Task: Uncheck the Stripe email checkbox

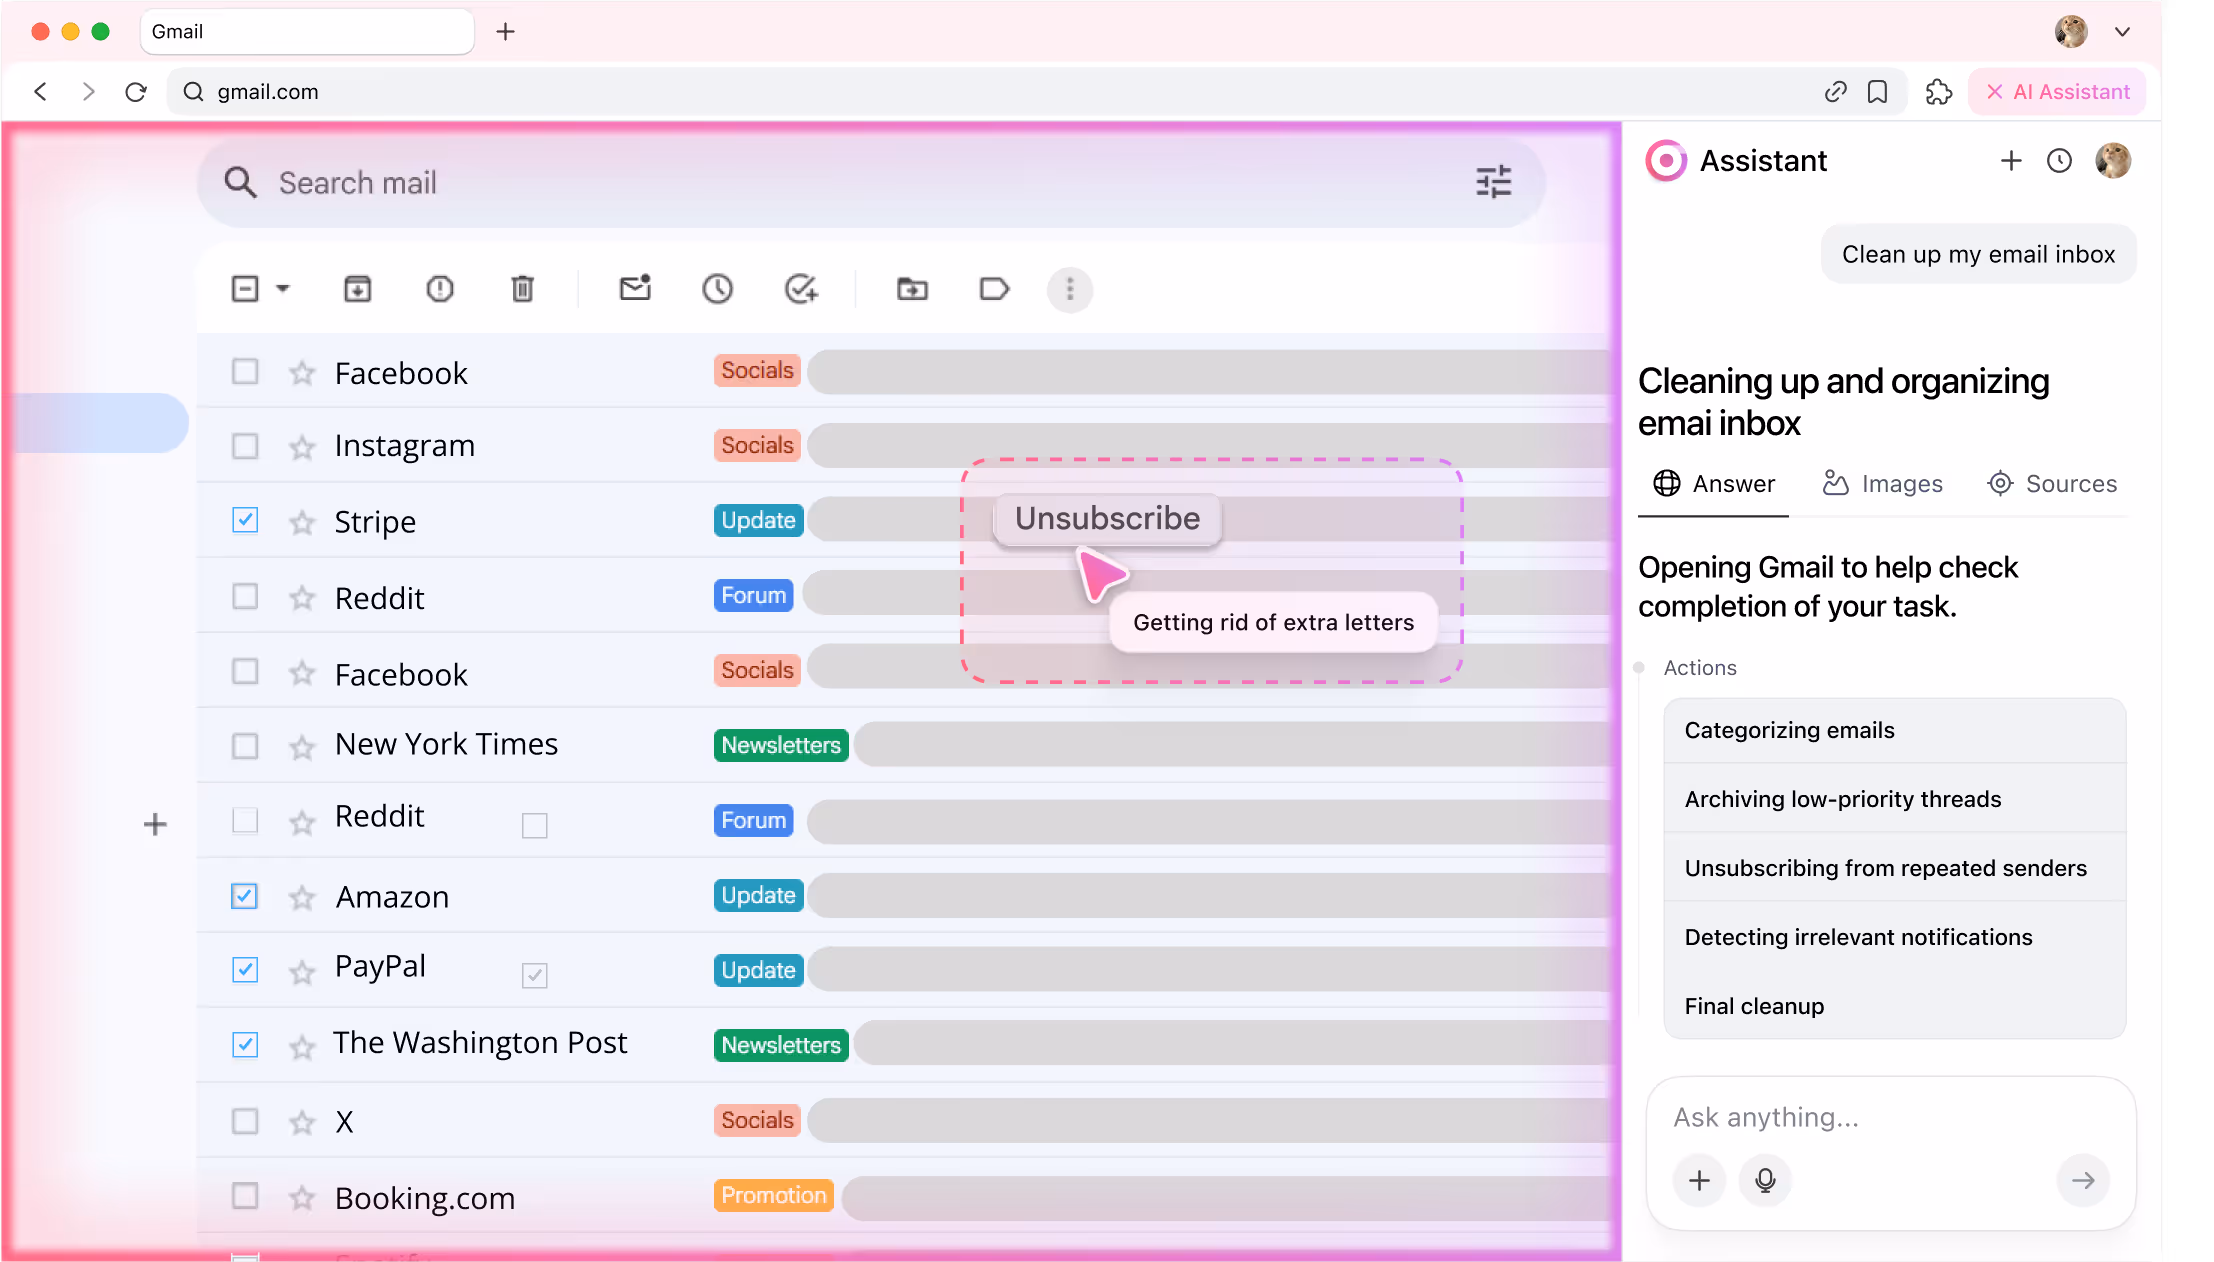Action: point(245,520)
